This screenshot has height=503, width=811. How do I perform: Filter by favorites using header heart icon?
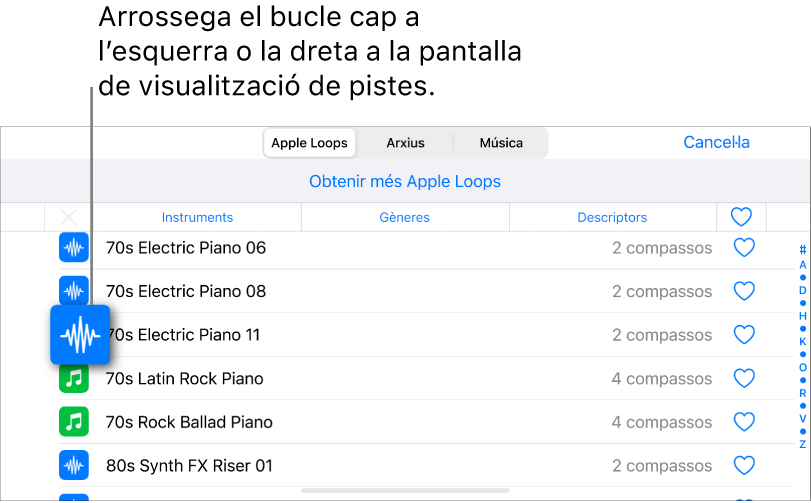click(x=741, y=217)
